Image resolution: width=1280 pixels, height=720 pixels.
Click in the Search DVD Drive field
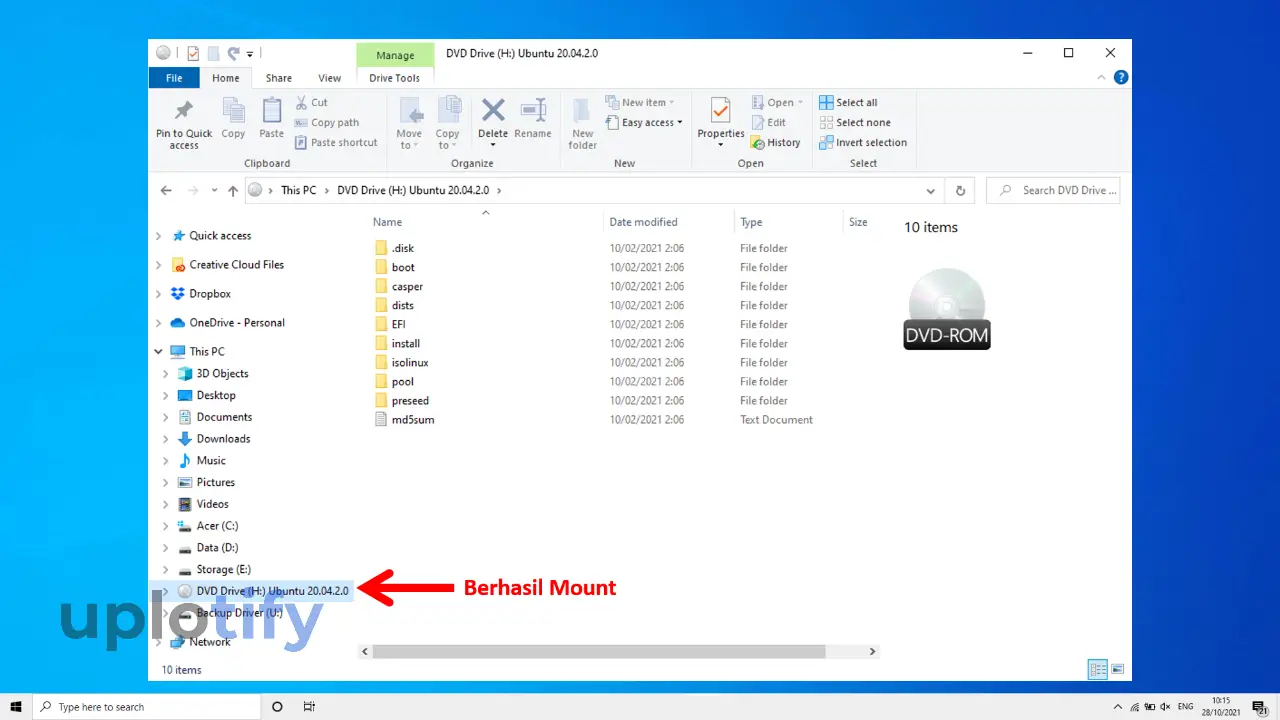click(1052, 190)
